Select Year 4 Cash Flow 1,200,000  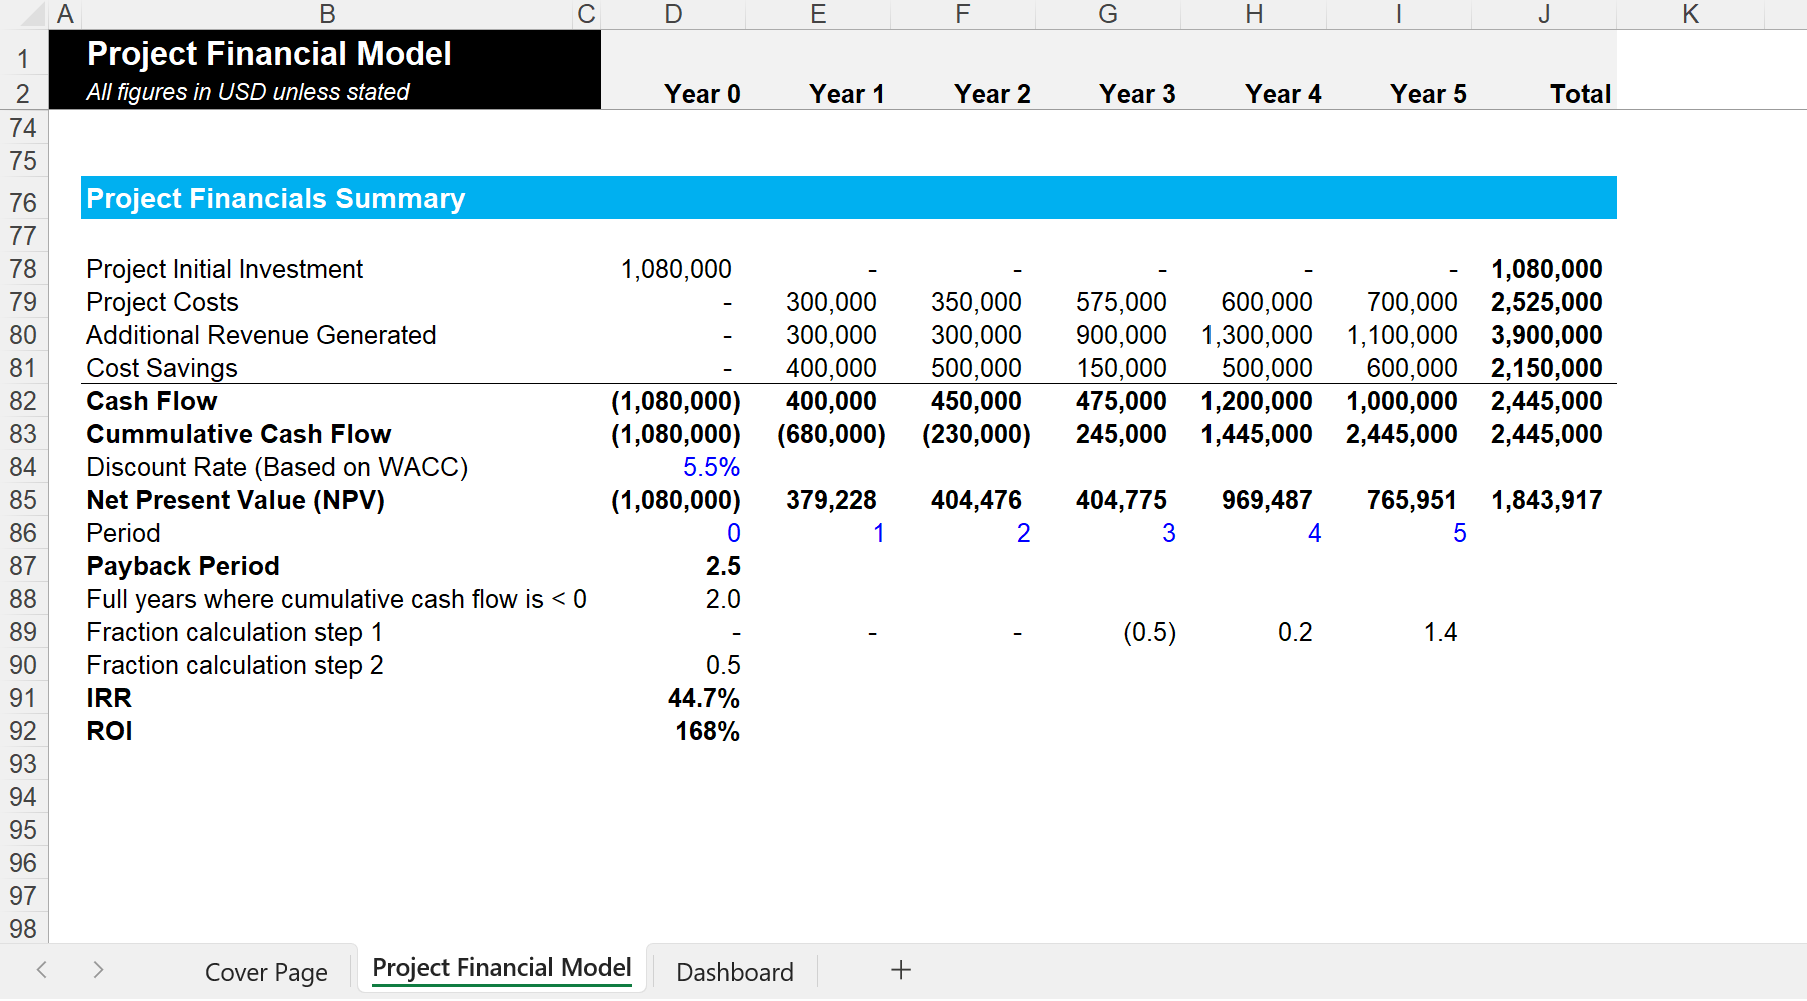[1256, 401]
